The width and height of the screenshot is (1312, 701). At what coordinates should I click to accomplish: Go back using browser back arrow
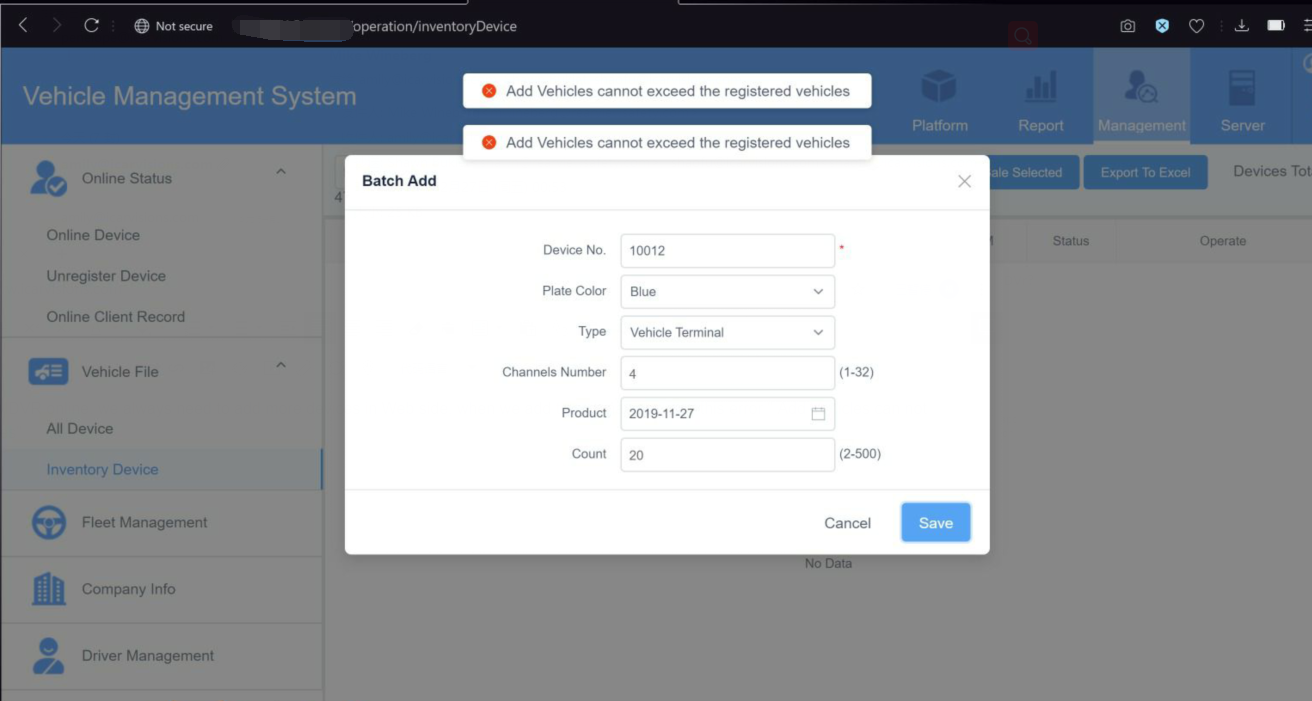[23, 26]
